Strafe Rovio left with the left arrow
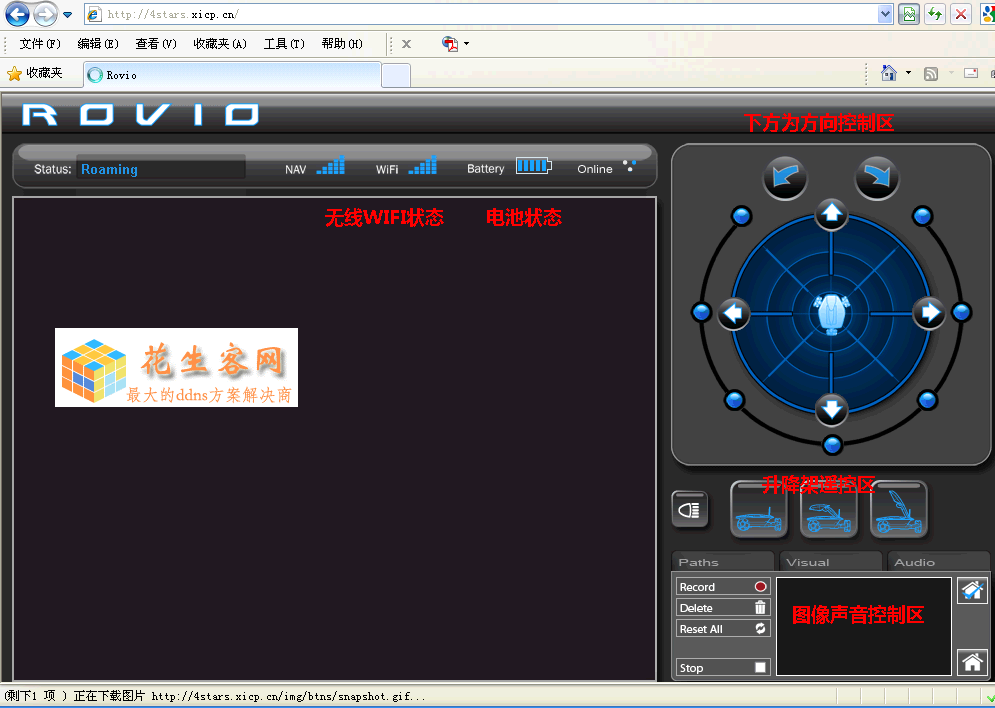995x708 pixels. point(734,313)
